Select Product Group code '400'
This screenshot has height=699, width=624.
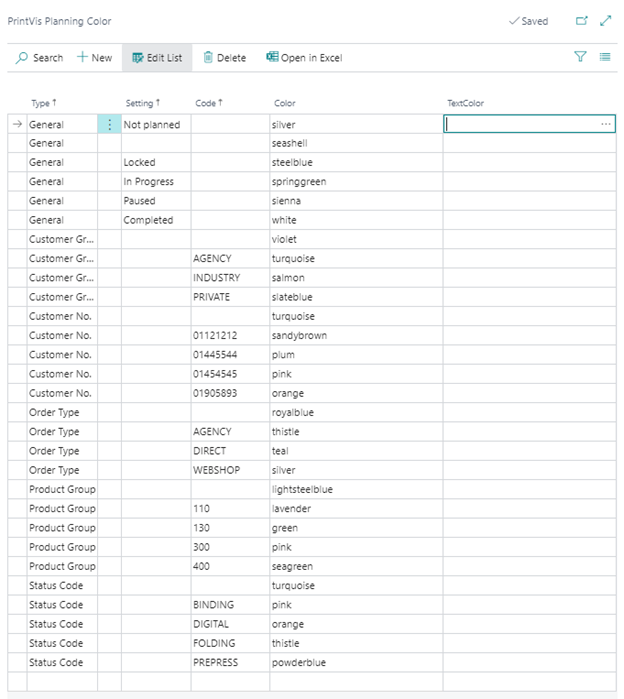coord(230,566)
